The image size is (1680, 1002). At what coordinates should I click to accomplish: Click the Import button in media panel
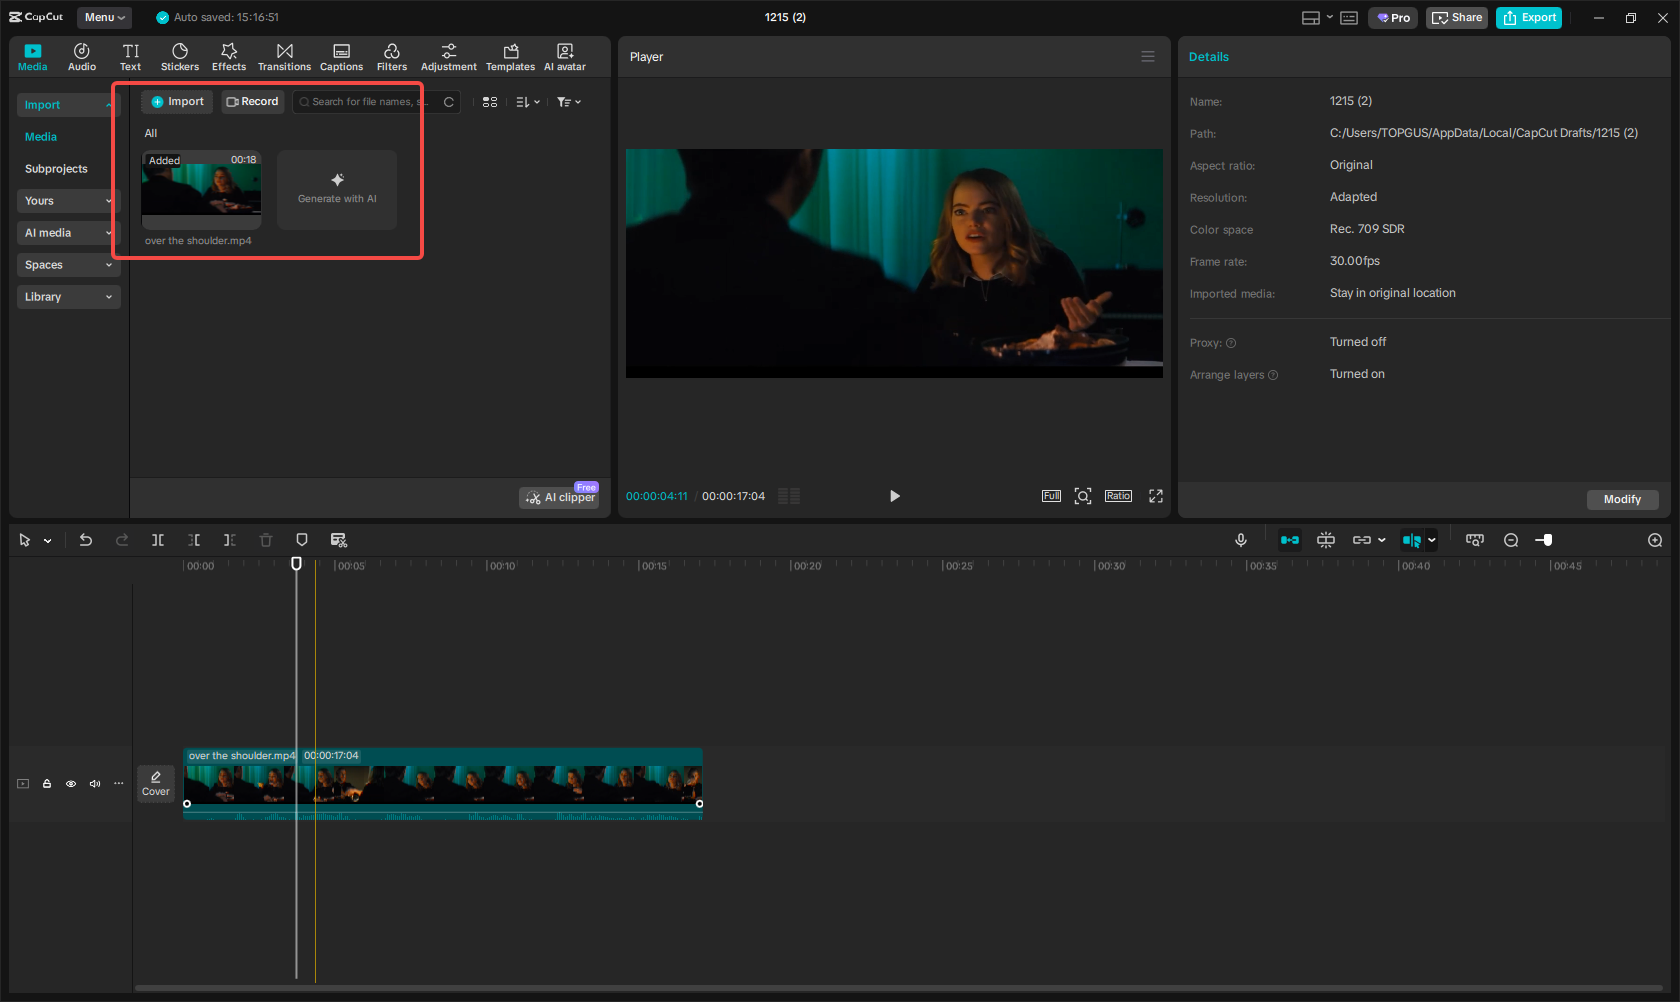(177, 102)
